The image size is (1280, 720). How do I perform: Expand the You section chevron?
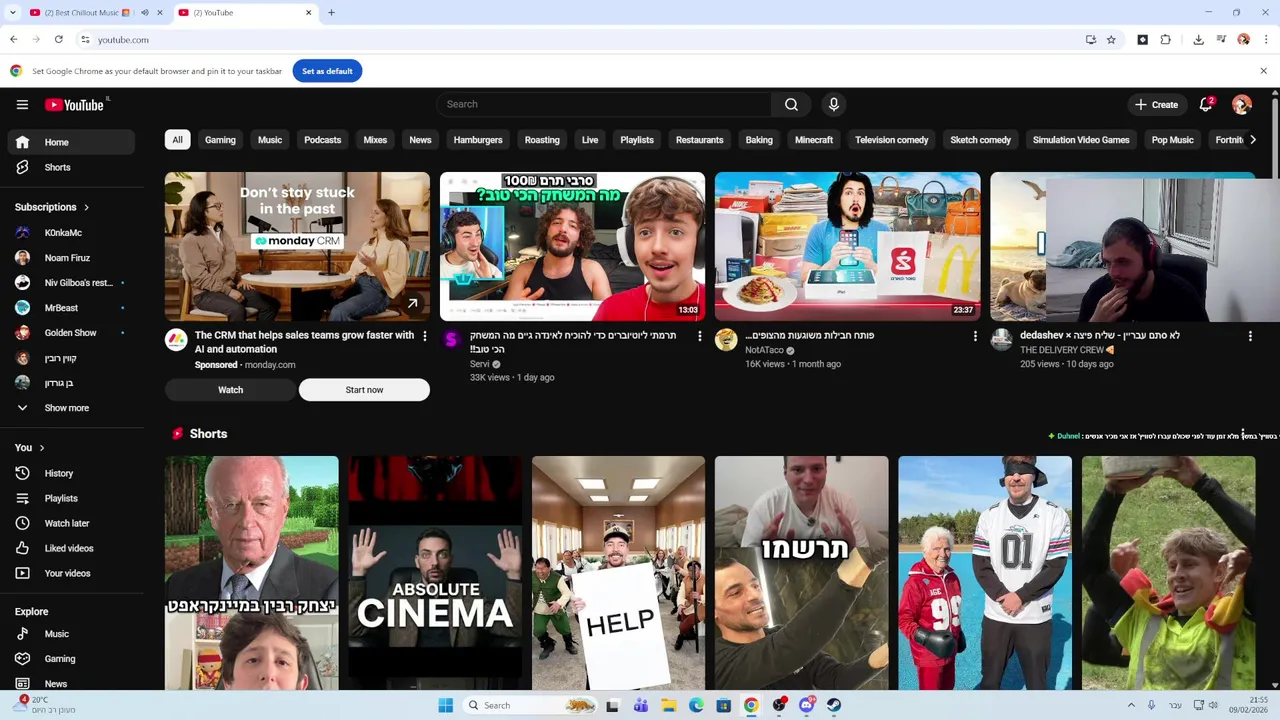[42, 448]
